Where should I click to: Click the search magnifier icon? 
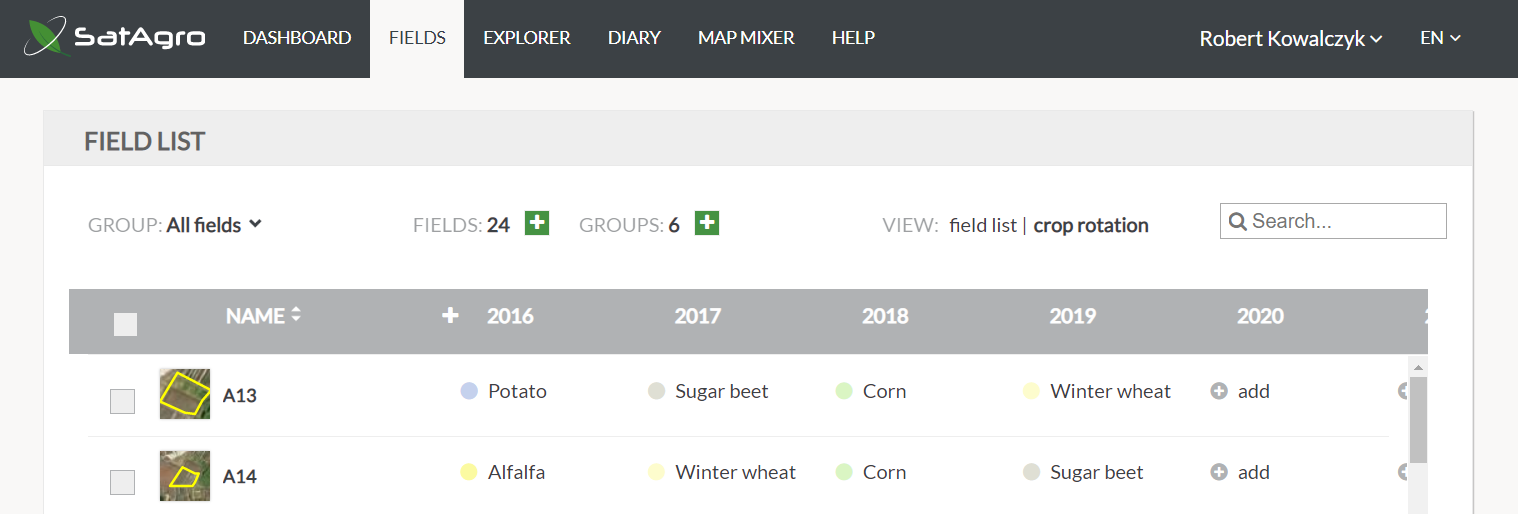tap(1237, 221)
